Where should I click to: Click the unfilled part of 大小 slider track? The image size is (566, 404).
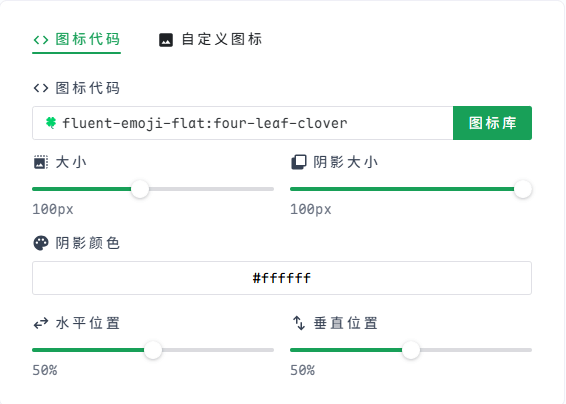point(211,189)
